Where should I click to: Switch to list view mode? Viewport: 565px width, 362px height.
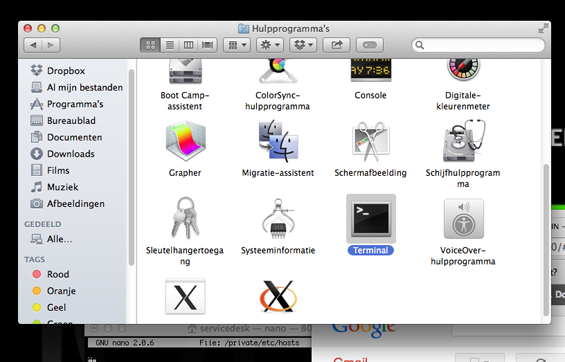click(170, 45)
